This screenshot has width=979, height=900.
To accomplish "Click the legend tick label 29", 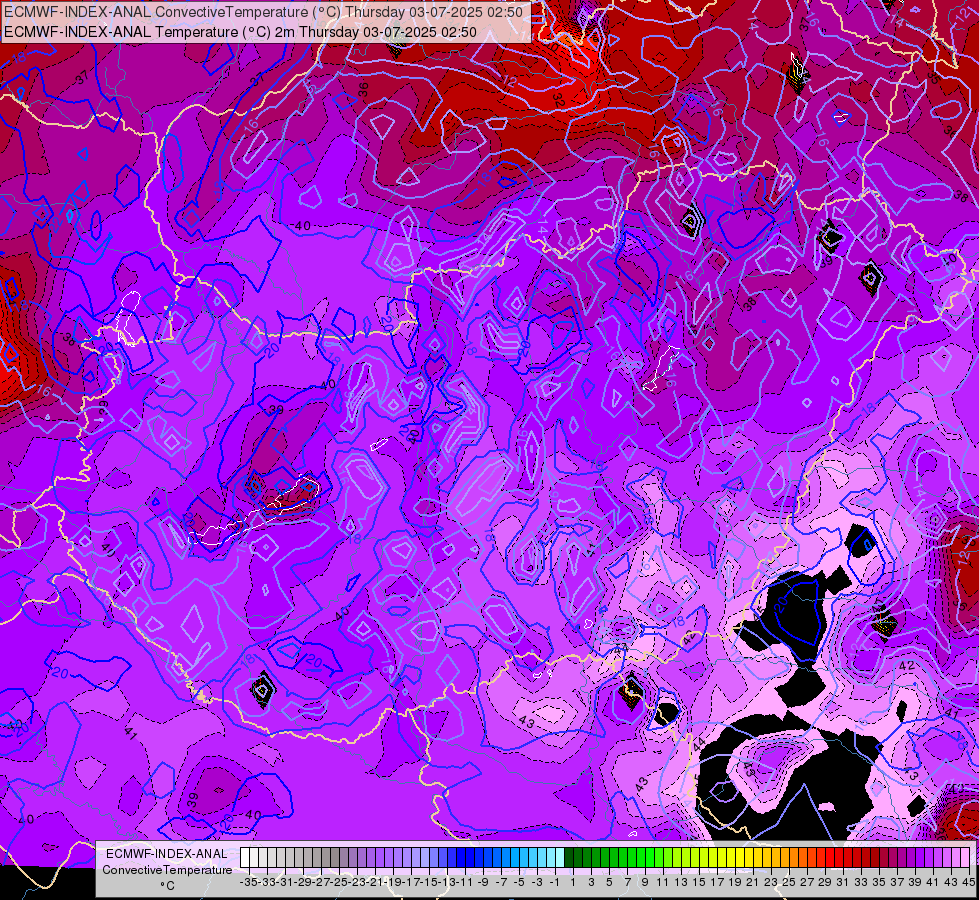I will tap(825, 883).
